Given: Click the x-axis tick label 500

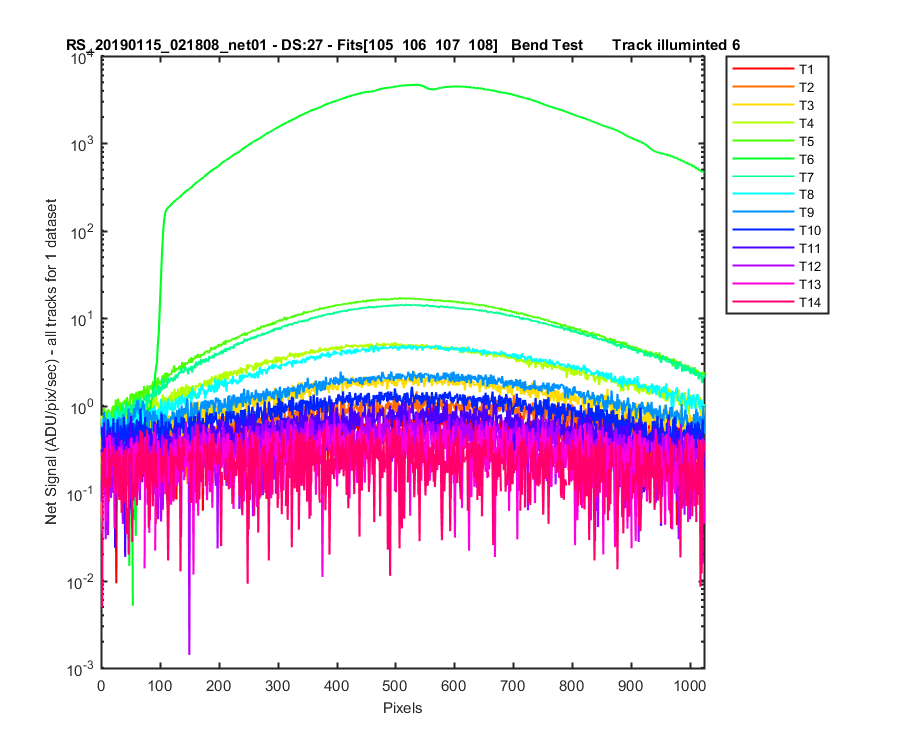Looking at the screenshot, I should pyautogui.click(x=395, y=686).
